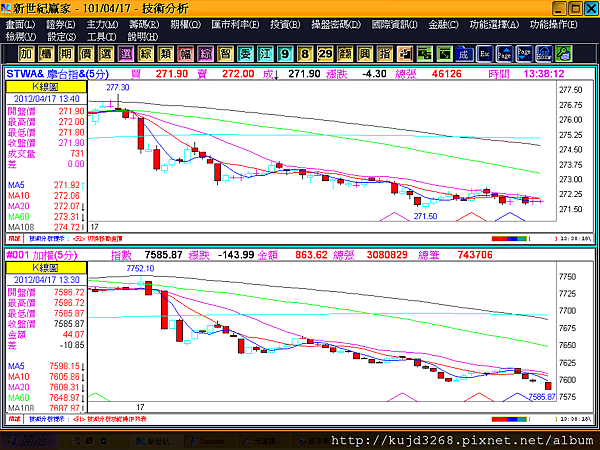Image resolution: width=600 pixels, height=450 pixels.
Task: Click the 2012/04/17 13:40 date field
Action: coord(47,99)
